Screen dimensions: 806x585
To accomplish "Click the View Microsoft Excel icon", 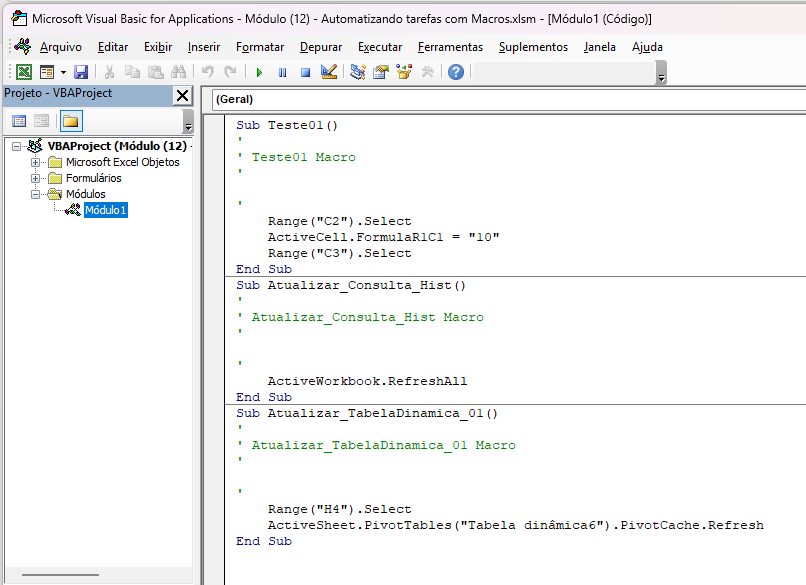I will pyautogui.click(x=23, y=72).
